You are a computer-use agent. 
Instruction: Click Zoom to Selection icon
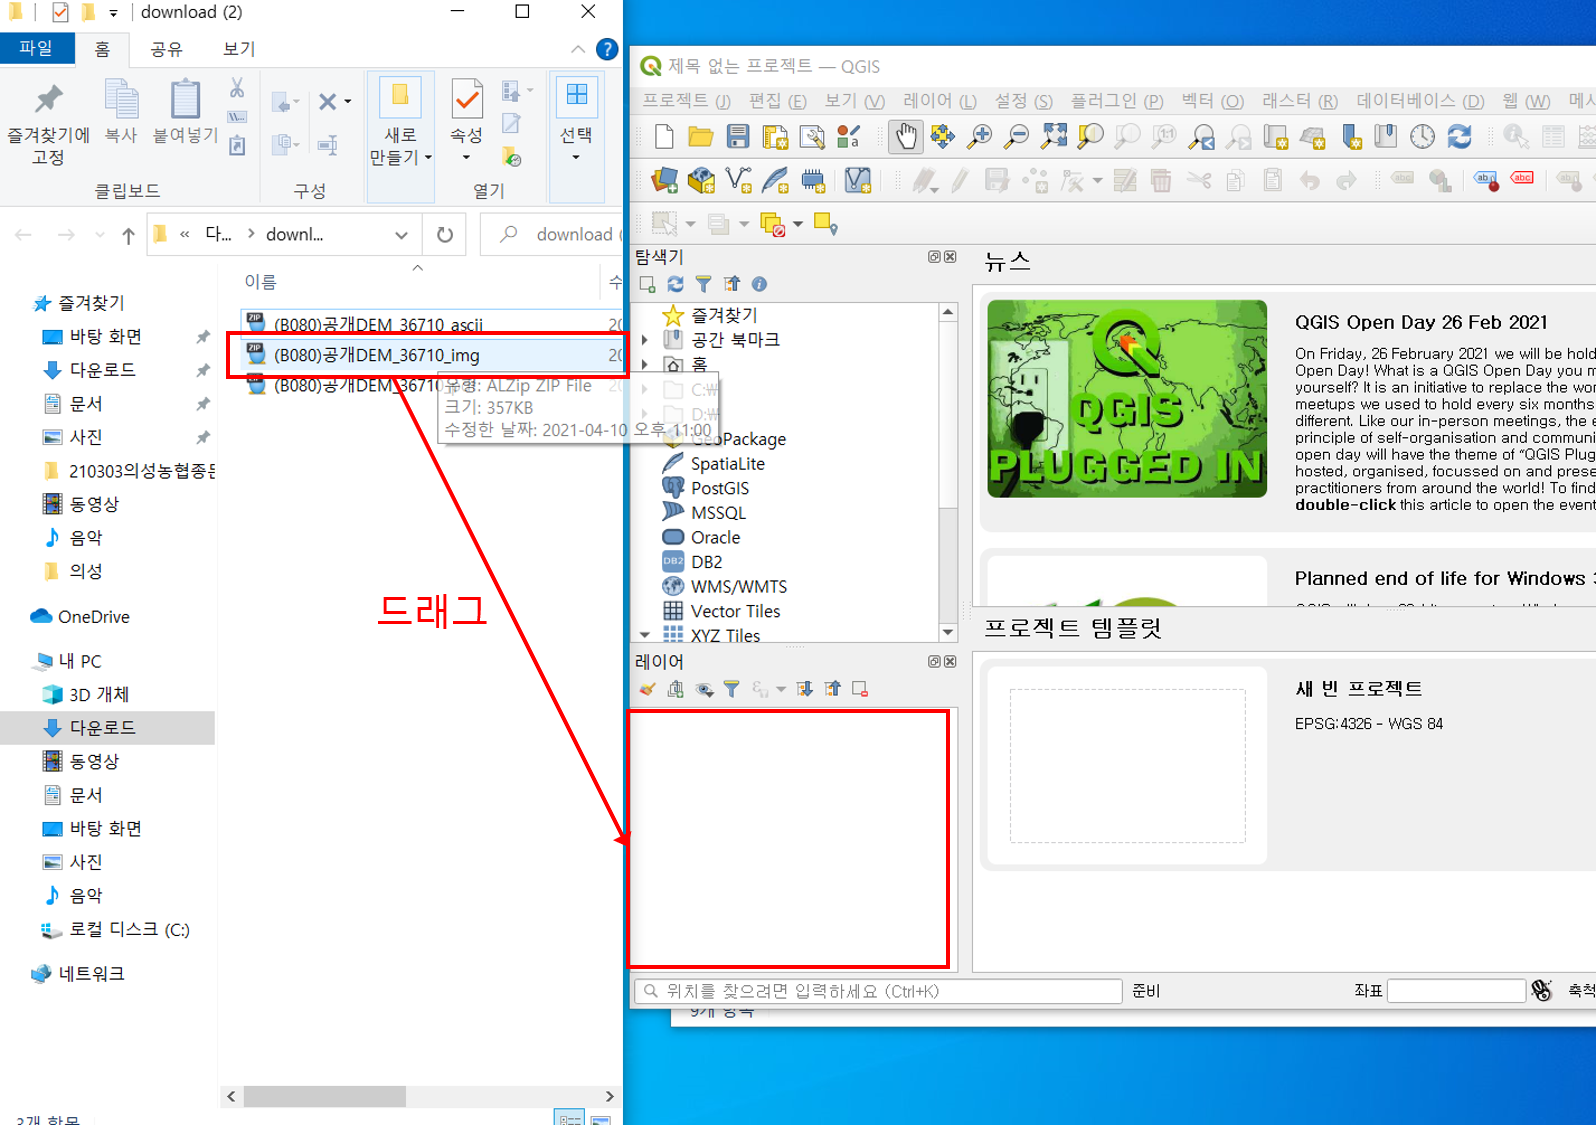click(1090, 137)
